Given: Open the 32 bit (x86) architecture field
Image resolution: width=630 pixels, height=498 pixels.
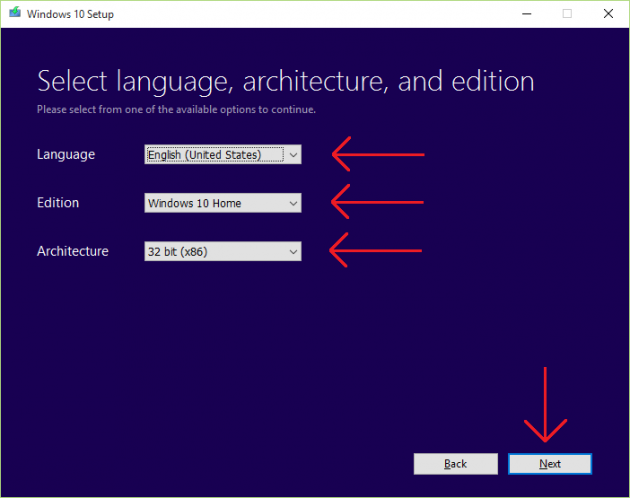Looking at the screenshot, I should (x=214, y=252).
